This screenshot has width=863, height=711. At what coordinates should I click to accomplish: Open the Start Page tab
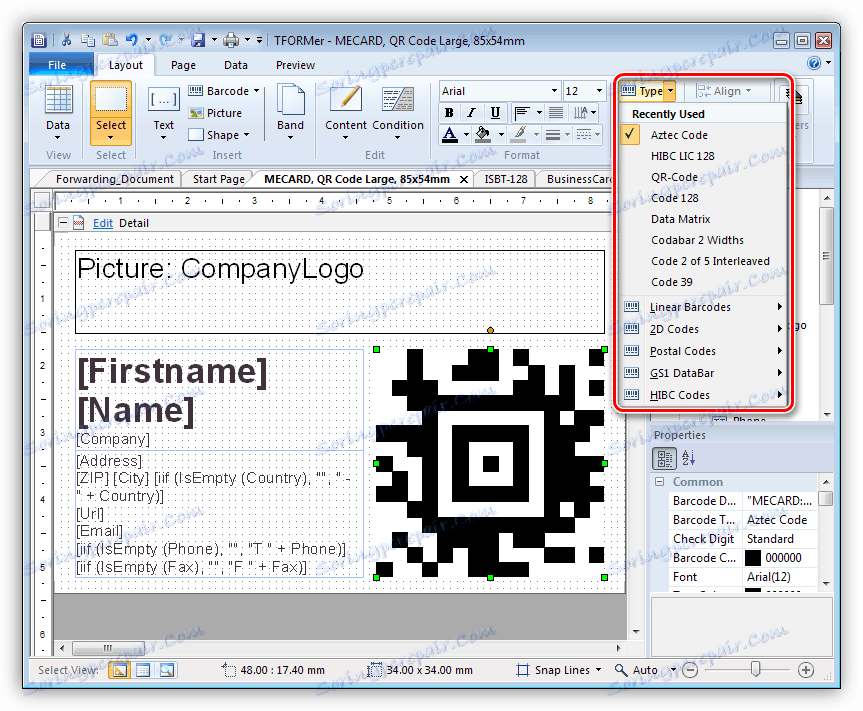click(x=219, y=179)
